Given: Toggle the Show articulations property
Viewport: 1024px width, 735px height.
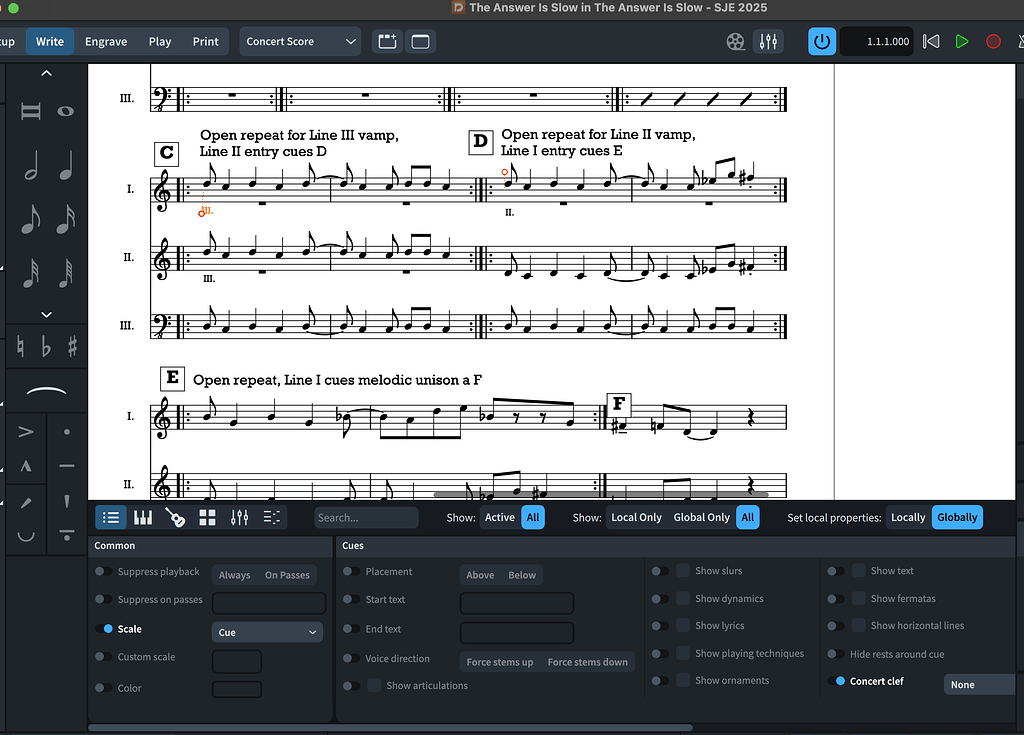Looking at the screenshot, I should pyautogui.click(x=353, y=685).
